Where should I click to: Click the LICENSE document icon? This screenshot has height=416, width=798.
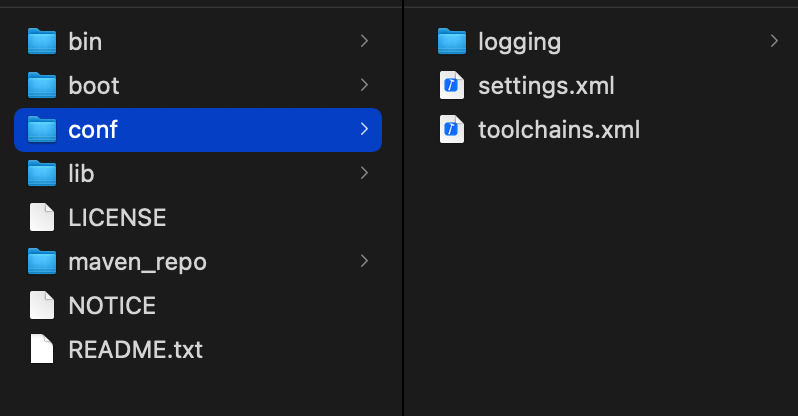pyautogui.click(x=42, y=217)
